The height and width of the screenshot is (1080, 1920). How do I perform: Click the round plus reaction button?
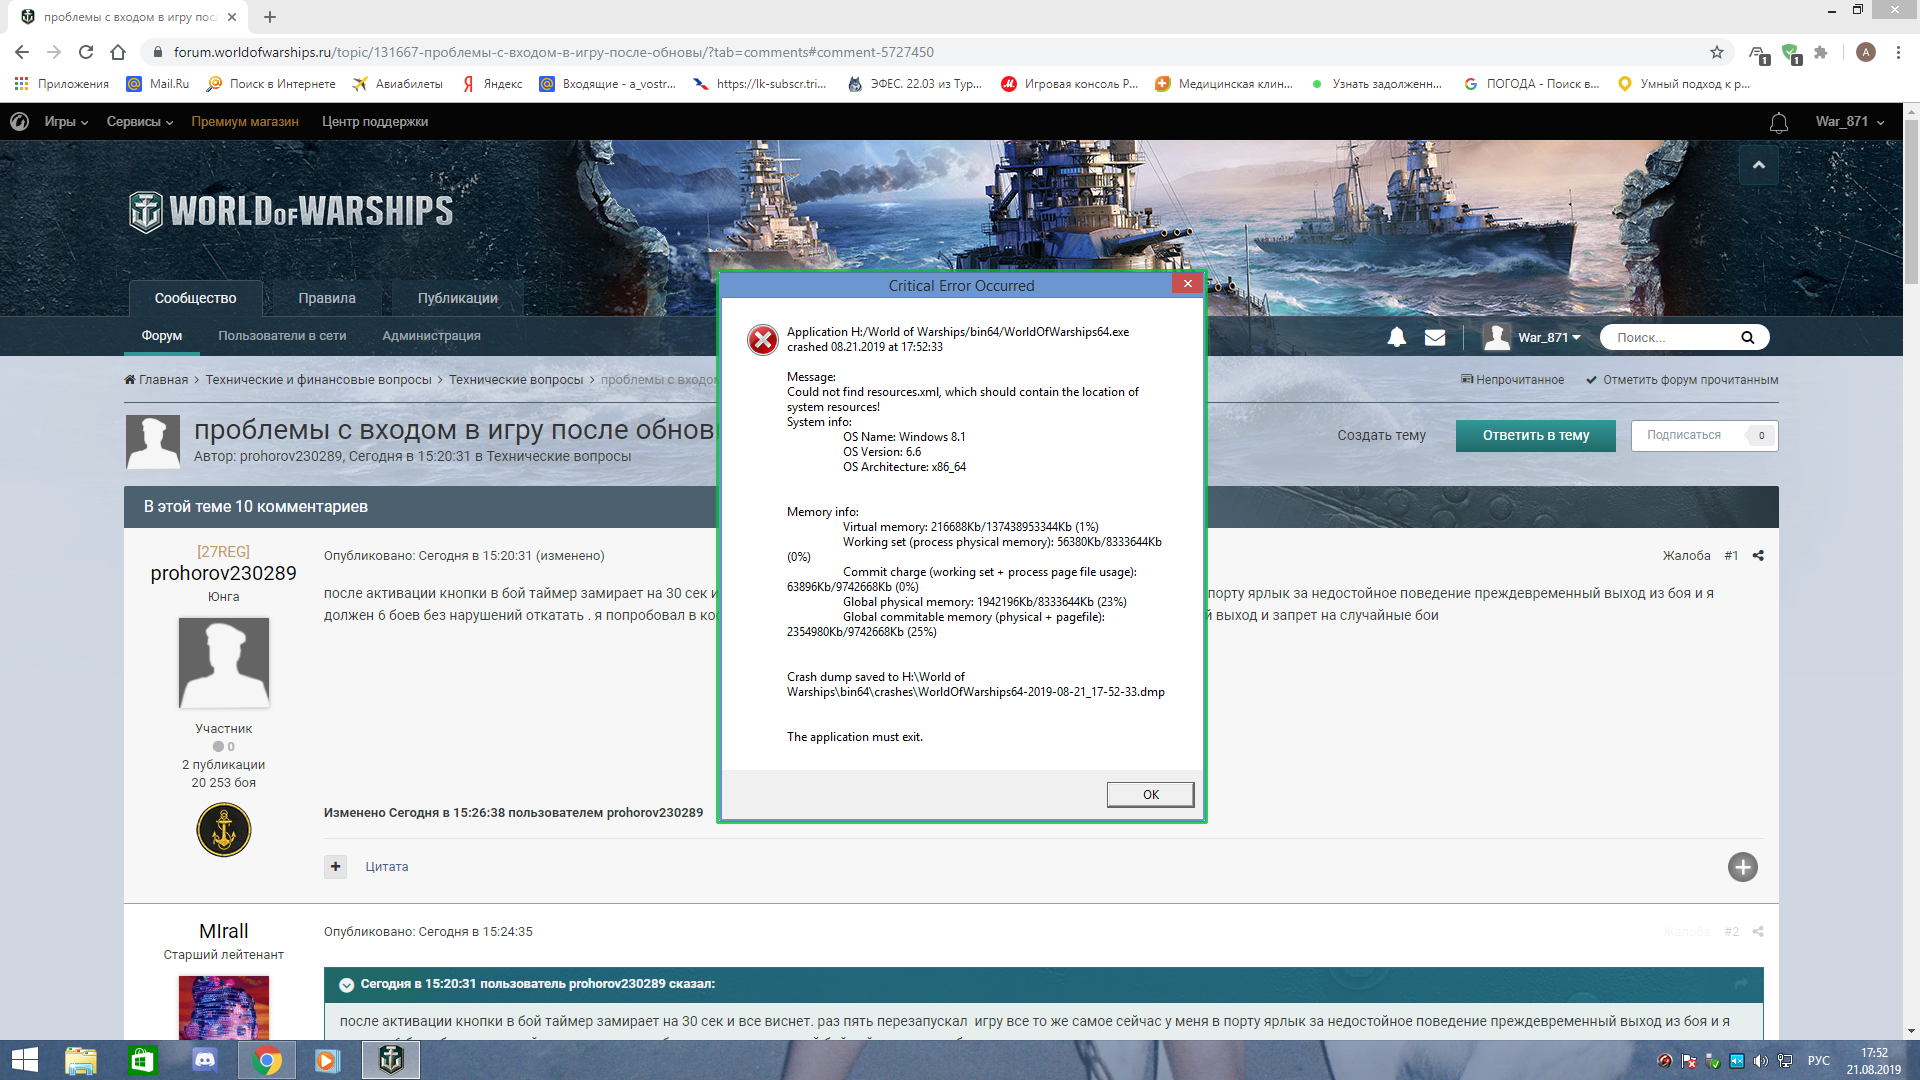point(1743,867)
